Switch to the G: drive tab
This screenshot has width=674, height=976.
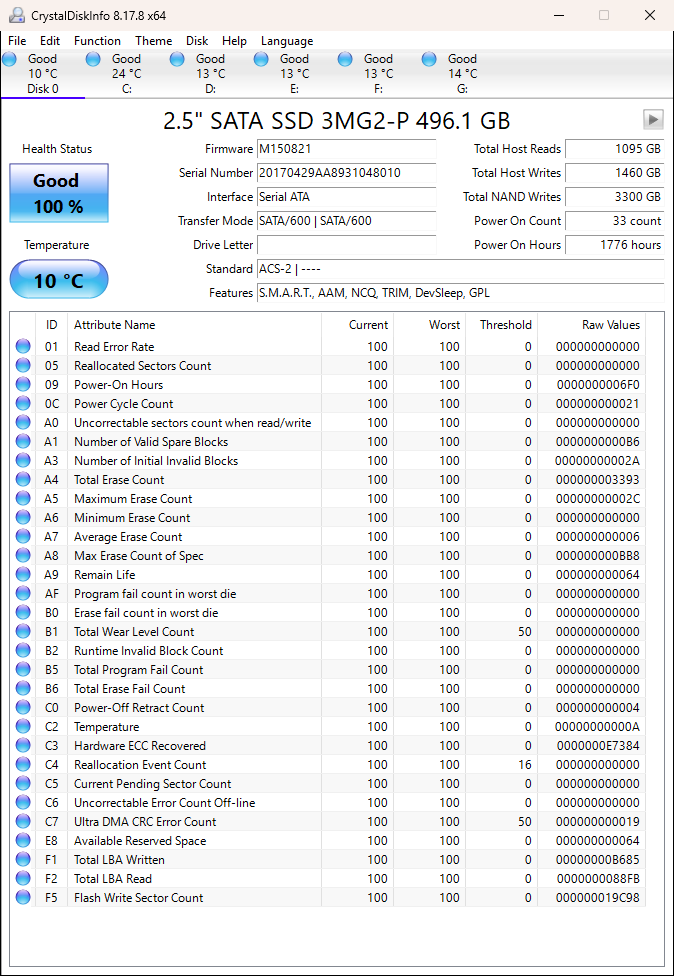pos(461,74)
